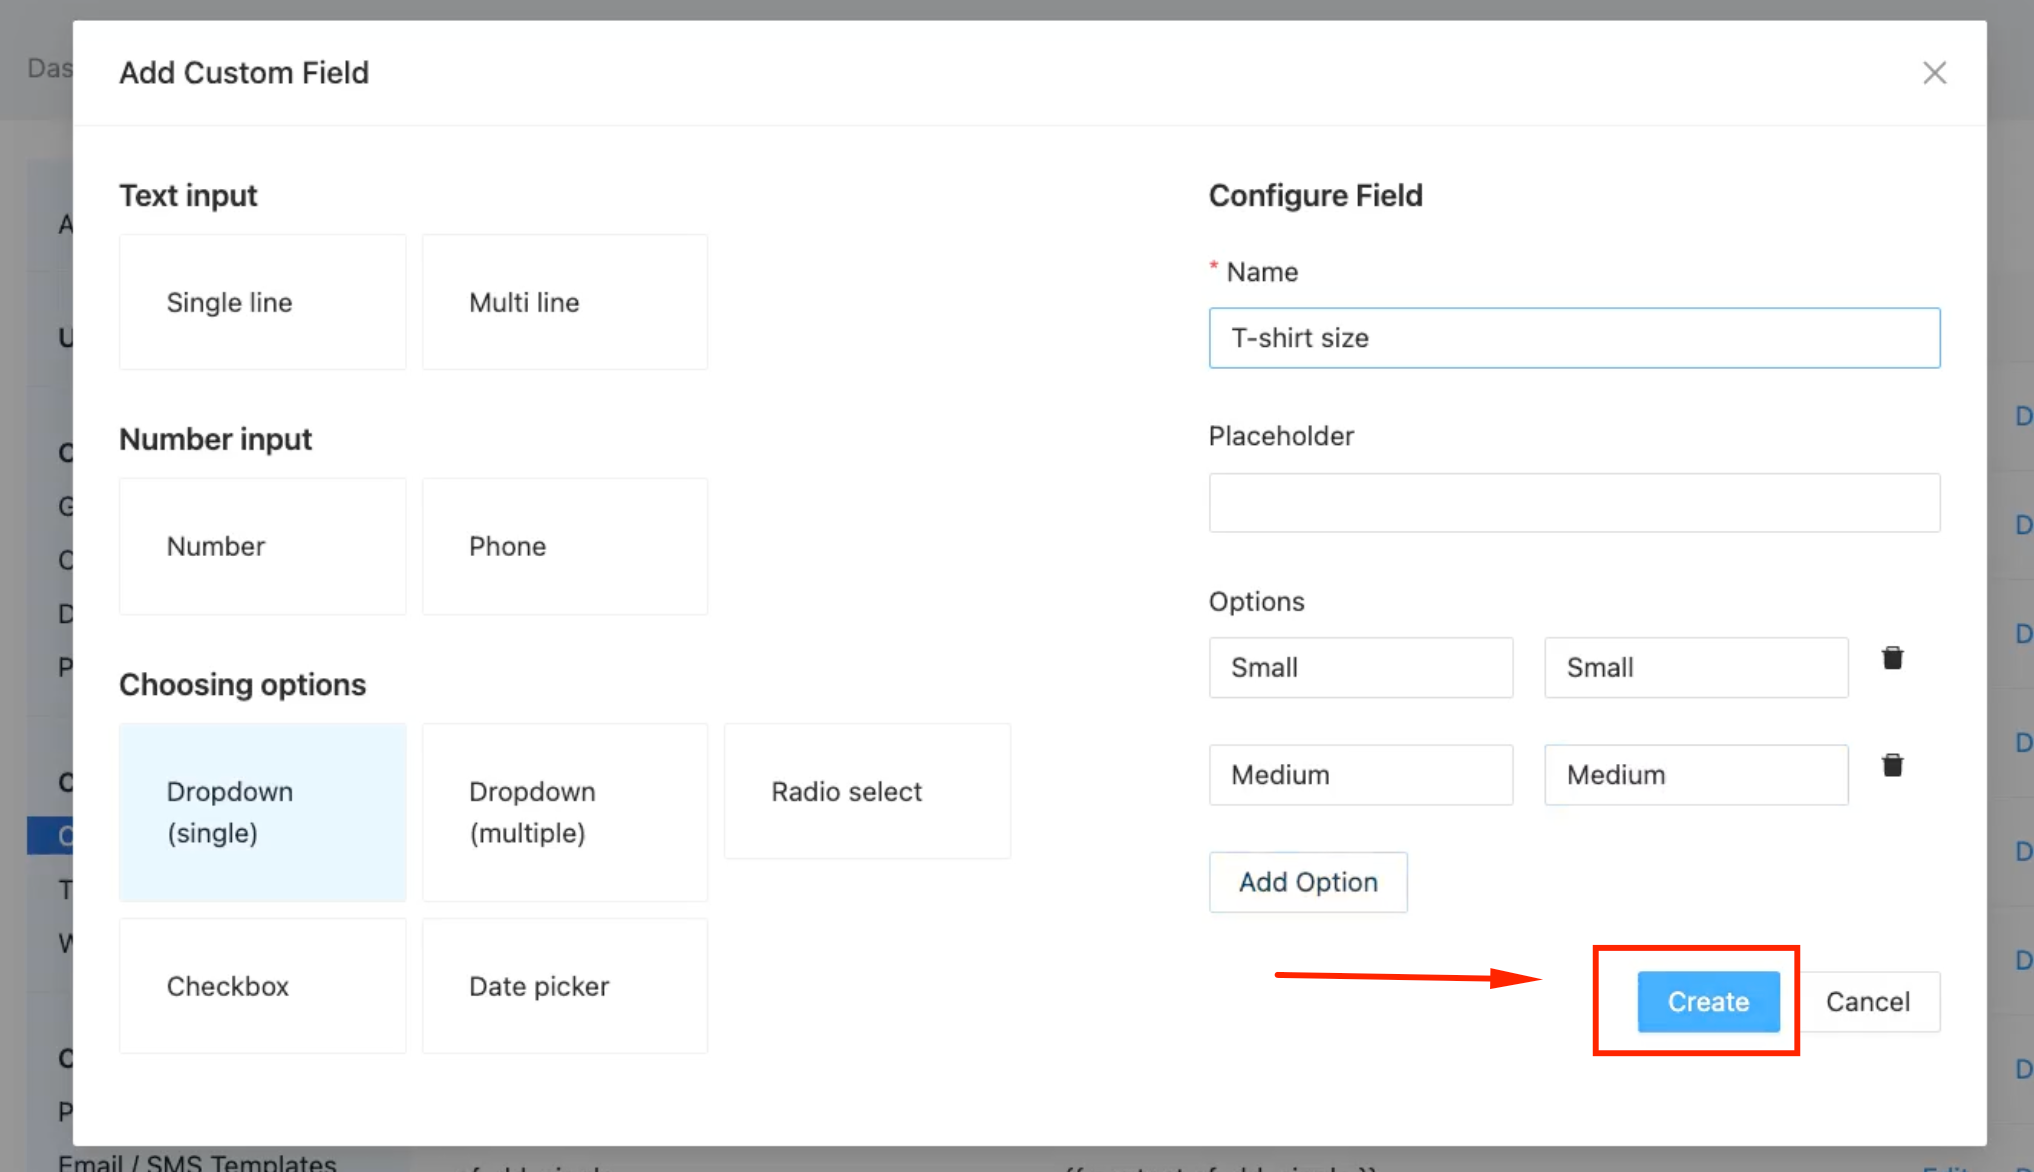Screen dimensions: 2034x1172
Task: Edit the first Medium option label
Action: coord(1360,775)
